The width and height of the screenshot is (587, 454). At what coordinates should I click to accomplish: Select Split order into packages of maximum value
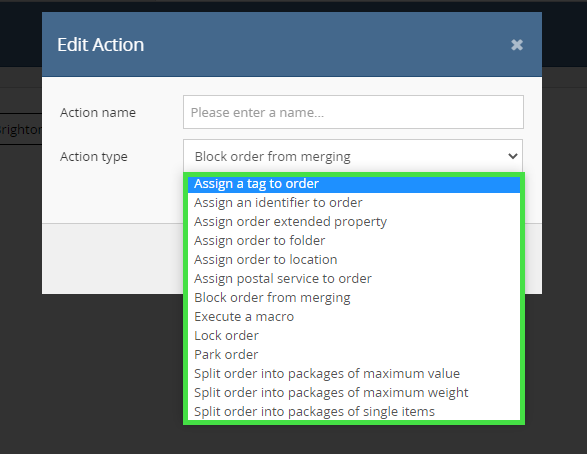(x=354, y=374)
